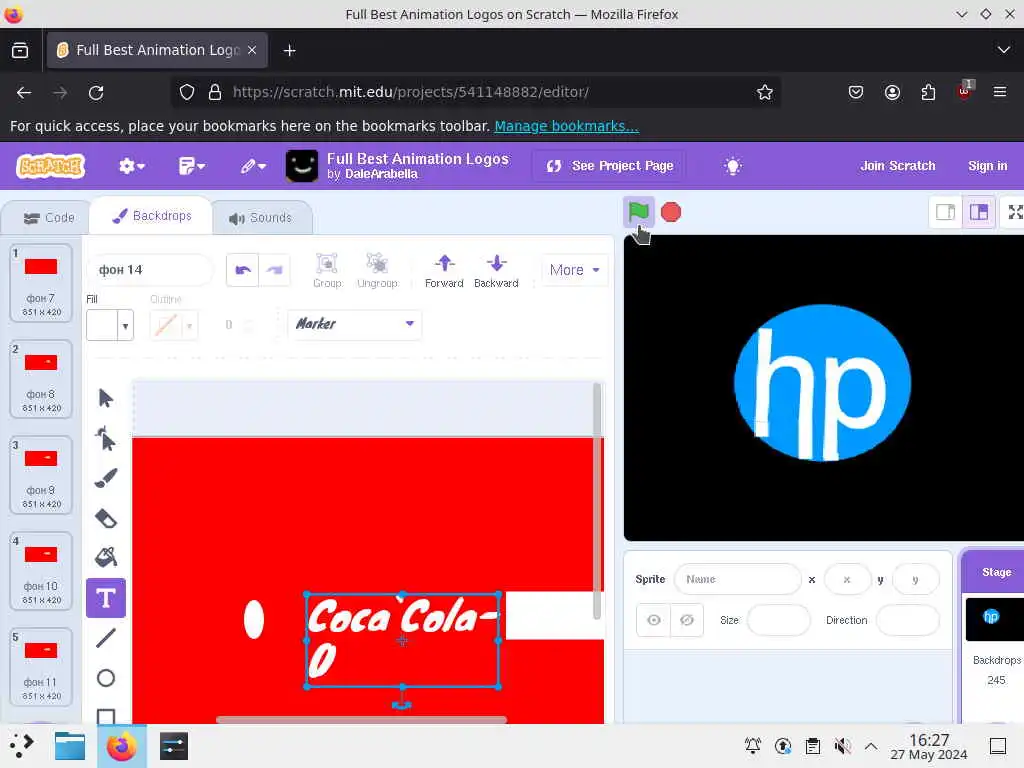
Task: Open the Marker font dropdown
Action: tap(355, 324)
